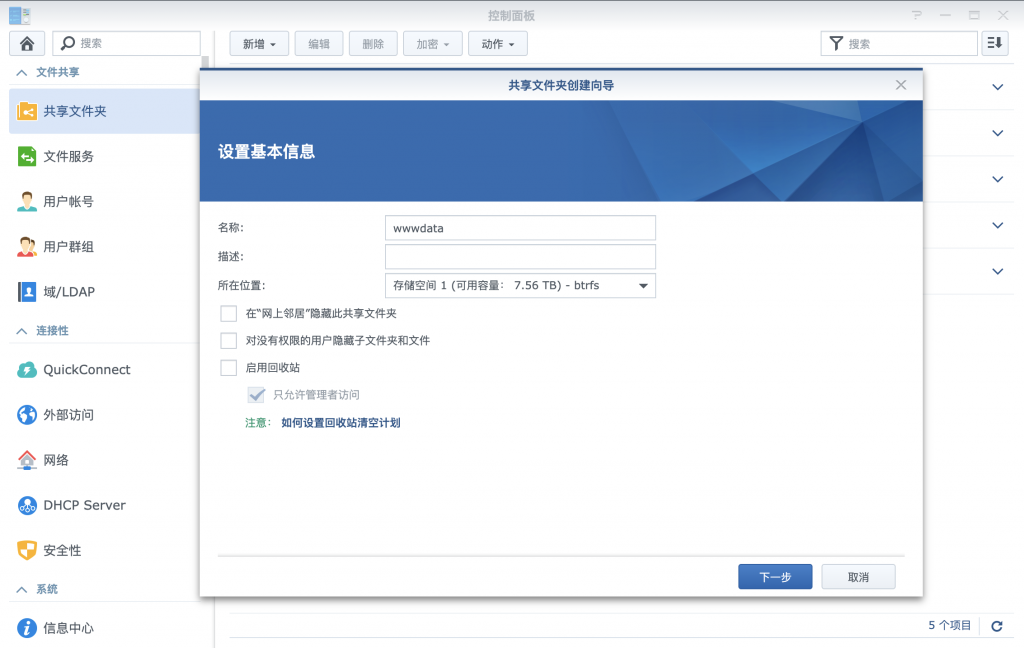
Task: Click the 描述 description input field
Action: click(x=520, y=257)
